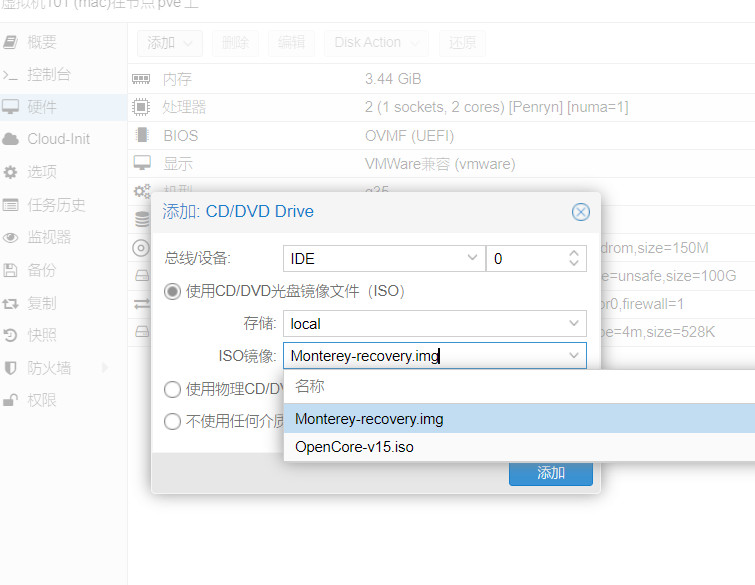Click the SCSI controller database icon

[142, 219]
